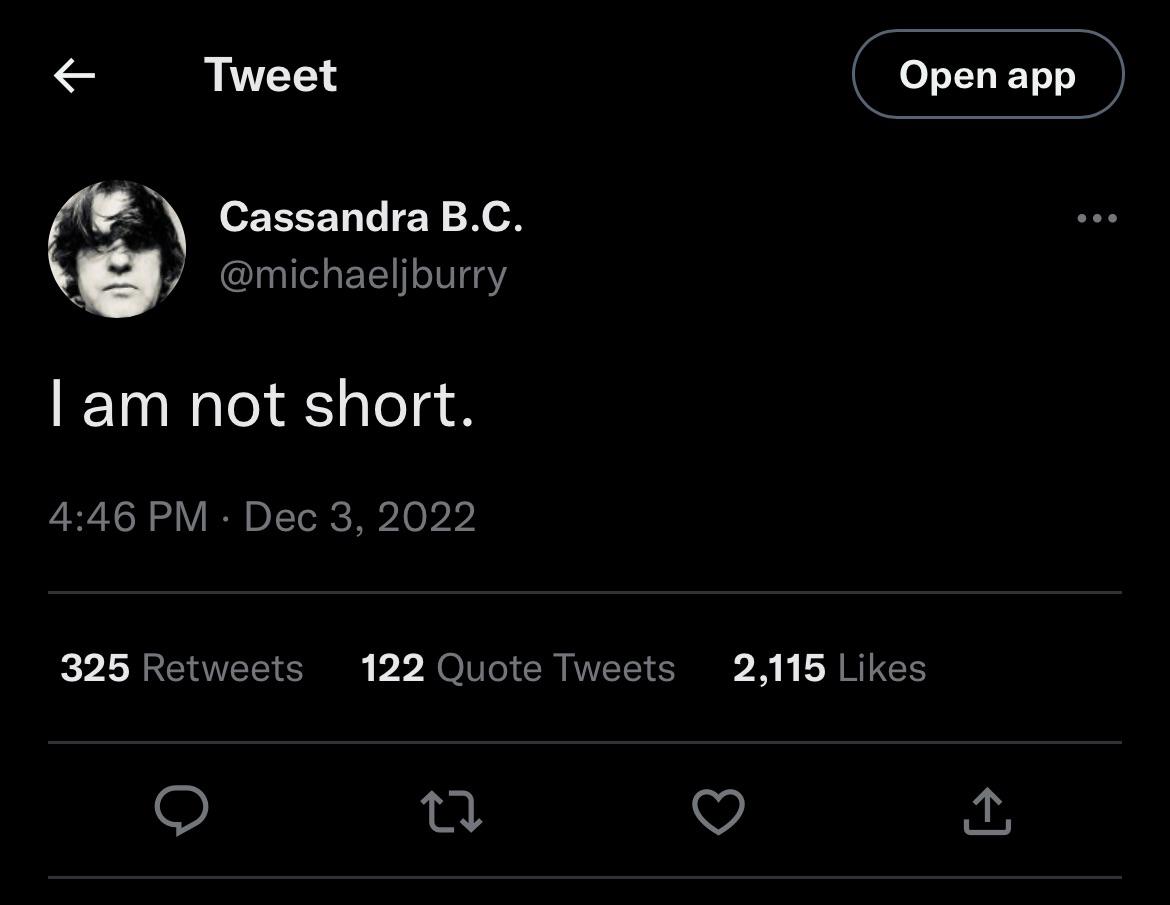Viewport: 1170px width, 905px height.
Task: Open Cassandra B.C.'s profile picture
Action: (117, 249)
